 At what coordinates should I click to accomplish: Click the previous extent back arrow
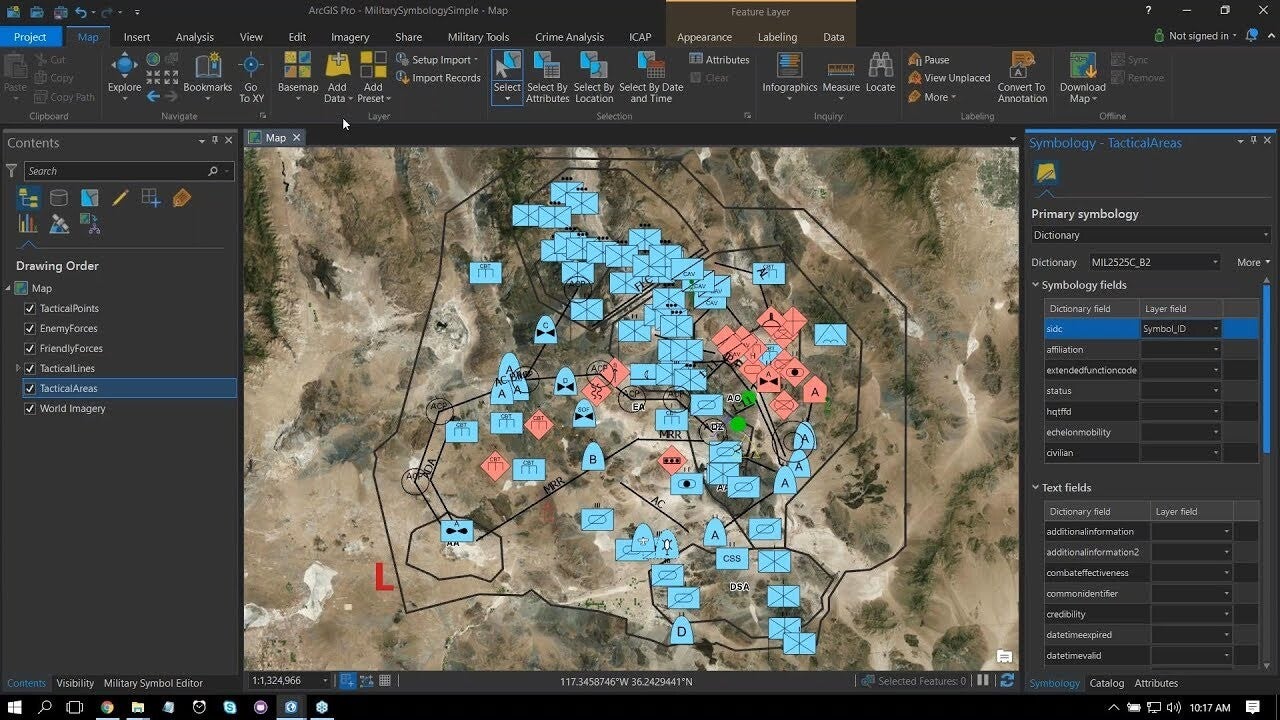pos(154,96)
